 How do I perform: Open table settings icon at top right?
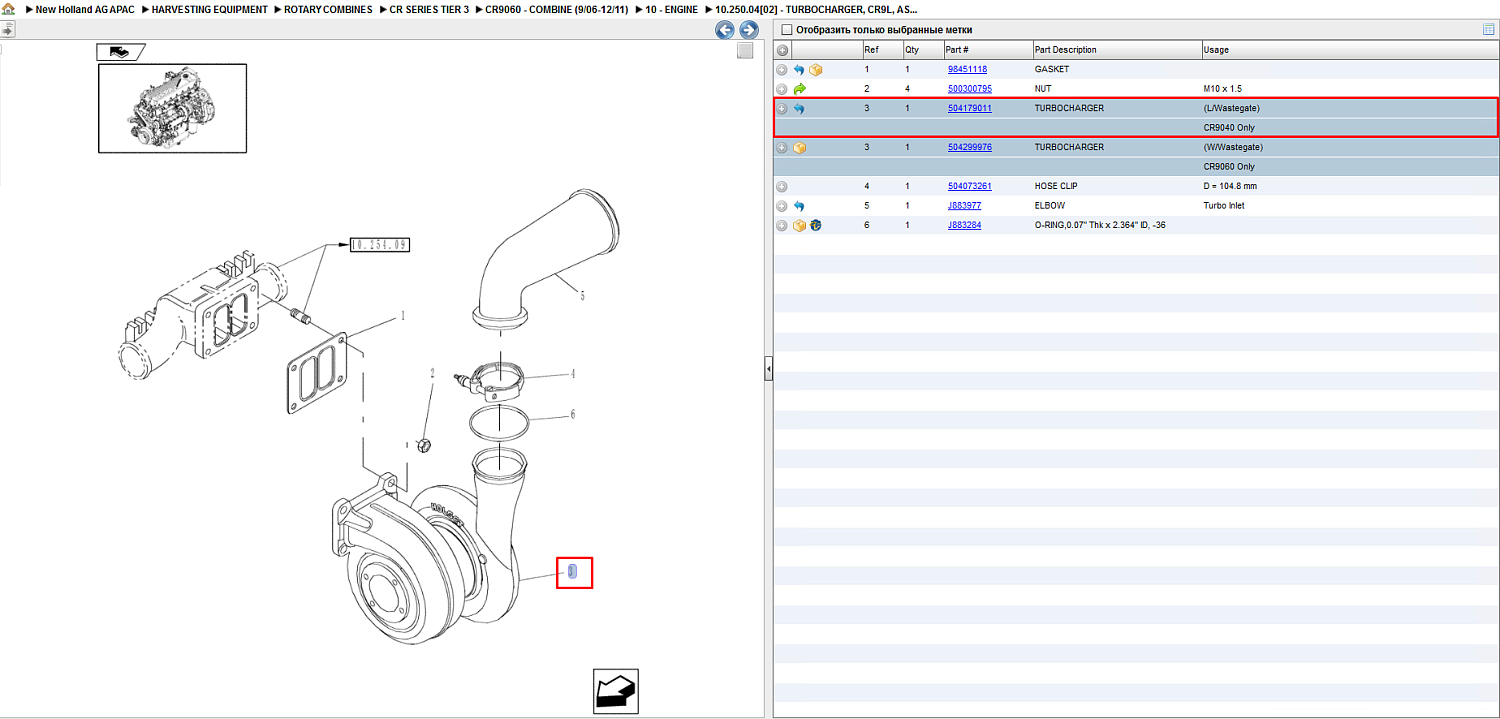click(1489, 30)
